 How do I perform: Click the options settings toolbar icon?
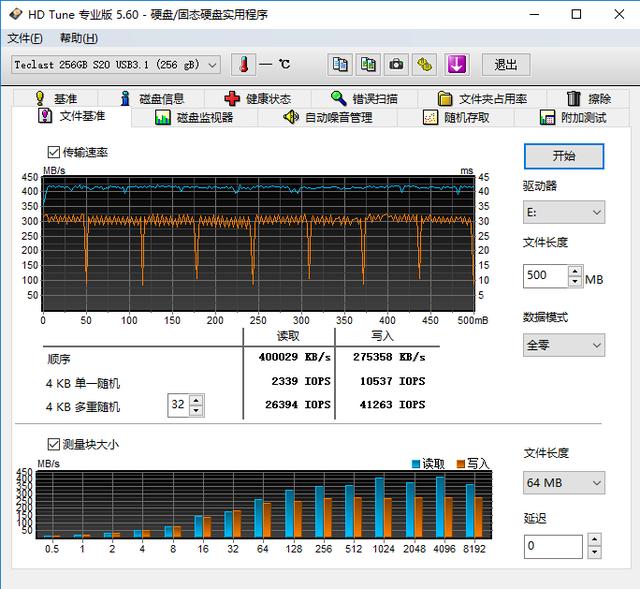point(425,65)
